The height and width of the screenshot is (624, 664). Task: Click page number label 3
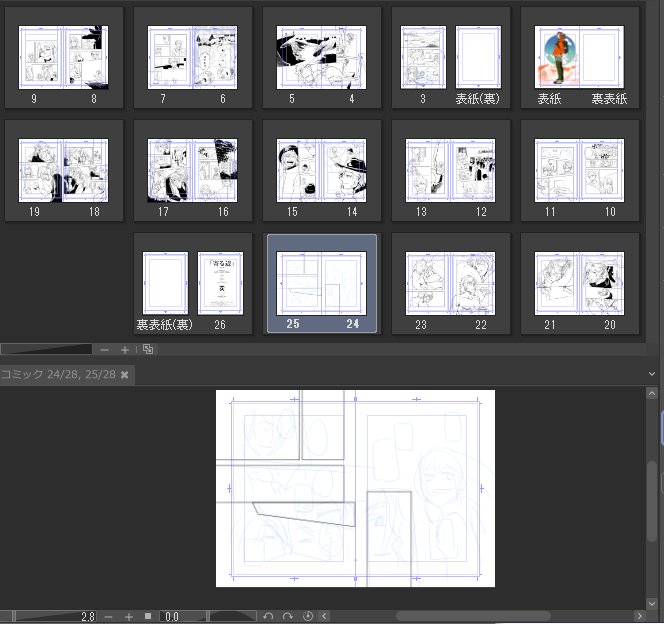[x=423, y=99]
